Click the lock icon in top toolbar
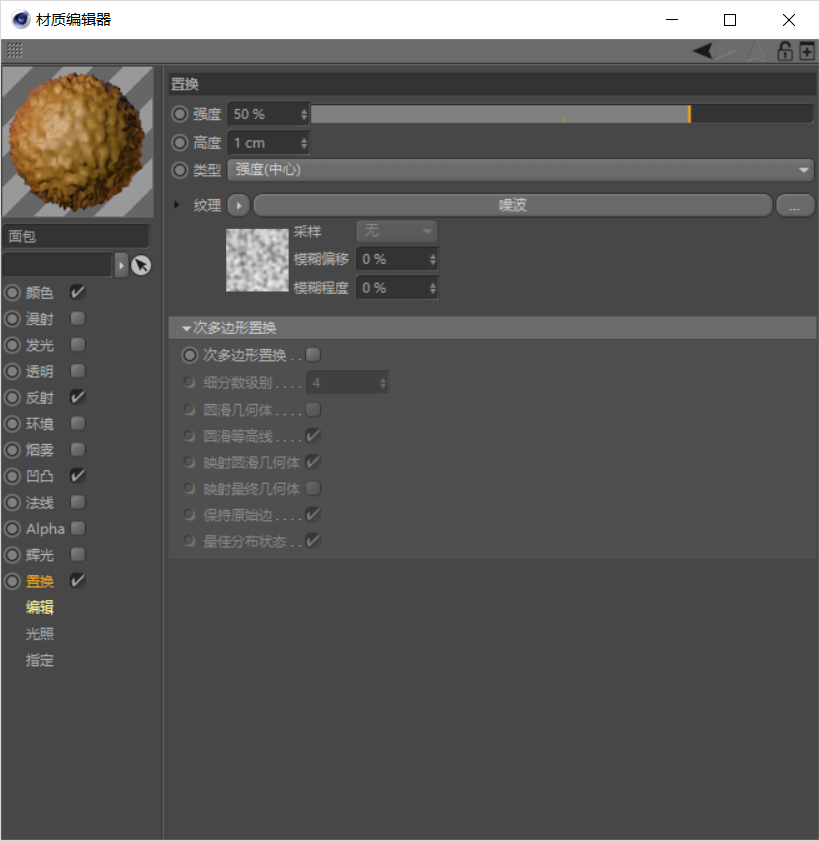This screenshot has width=820, height=841. [x=785, y=50]
